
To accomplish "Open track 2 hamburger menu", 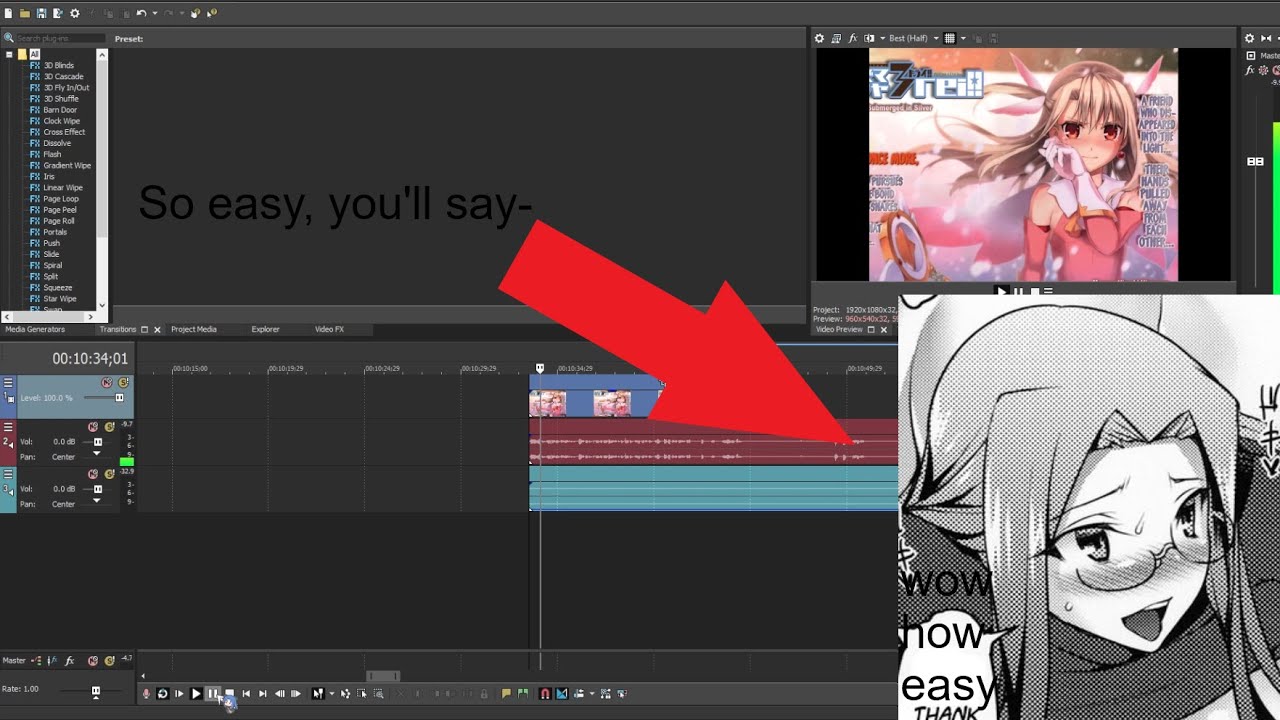I will coord(8,426).
